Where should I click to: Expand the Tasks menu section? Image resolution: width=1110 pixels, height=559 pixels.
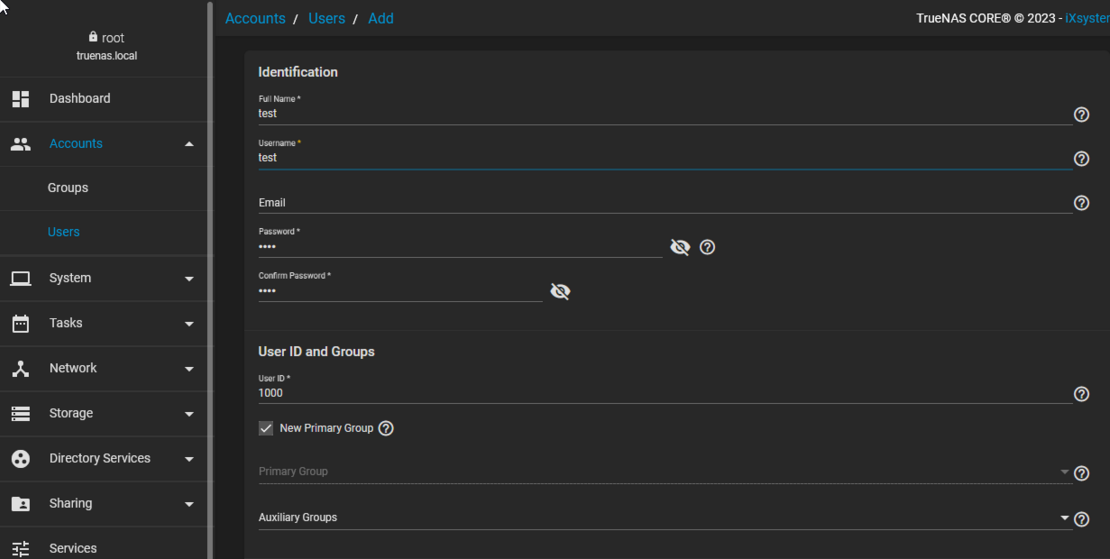pyautogui.click(x=189, y=324)
